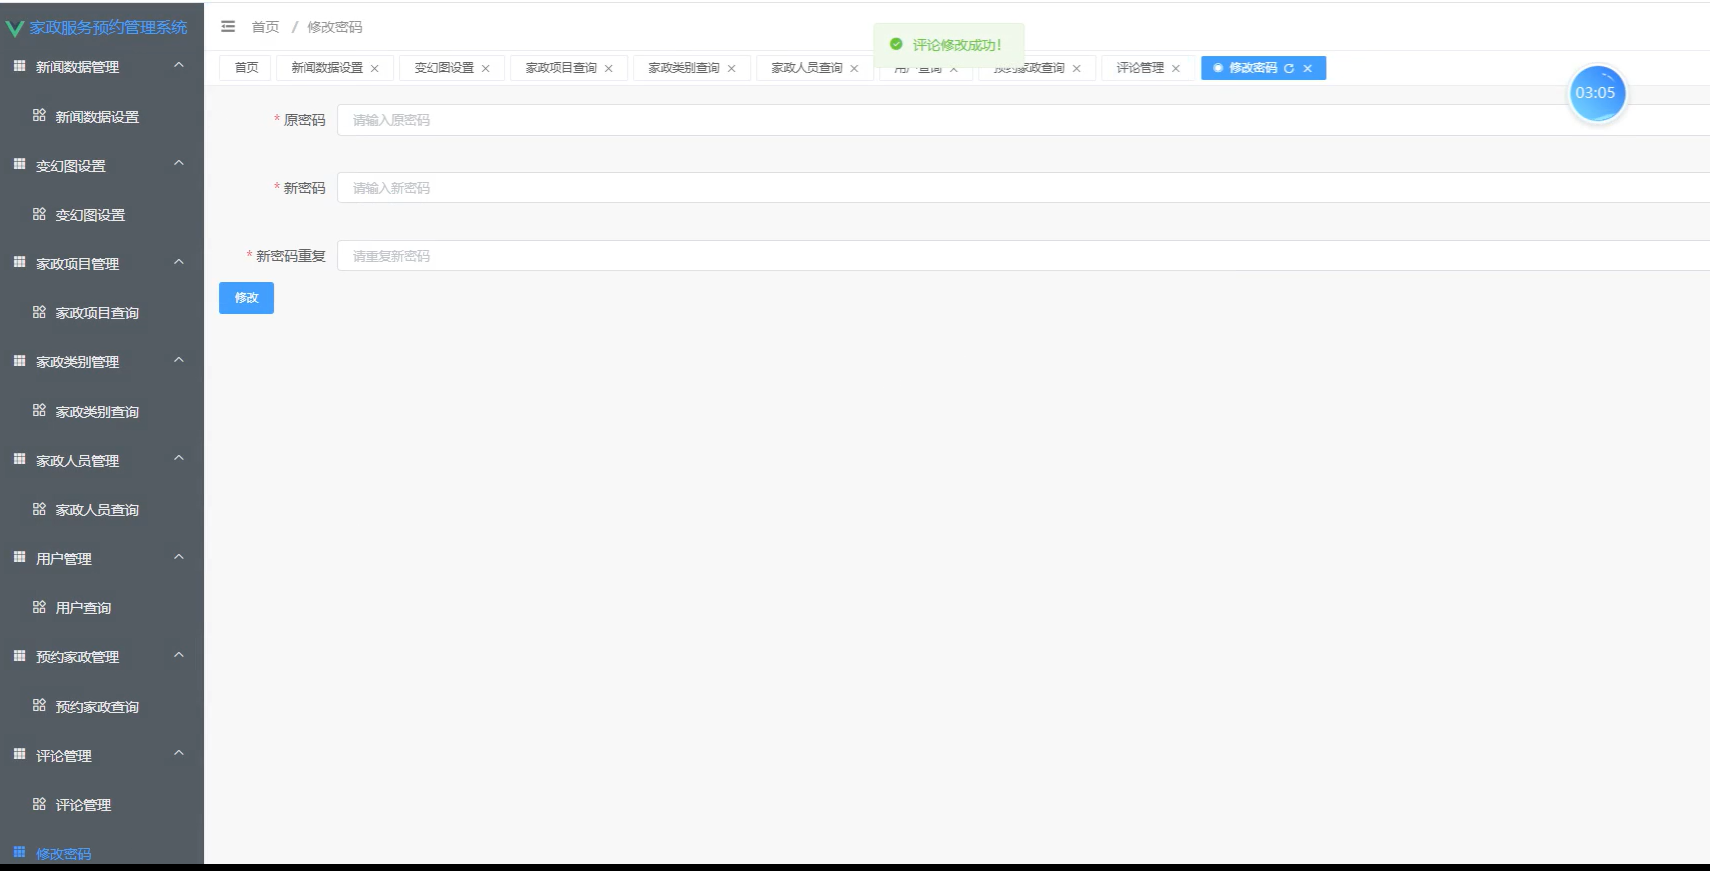Close the 变幻图设置 tab
Viewport: 1710px width, 871px height.
[x=486, y=68]
